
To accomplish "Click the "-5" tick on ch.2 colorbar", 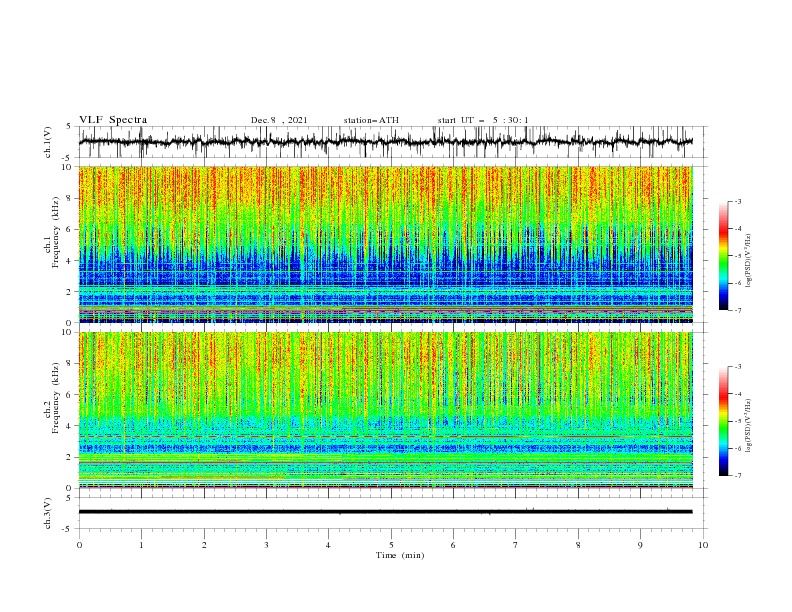I will tap(738, 421).
